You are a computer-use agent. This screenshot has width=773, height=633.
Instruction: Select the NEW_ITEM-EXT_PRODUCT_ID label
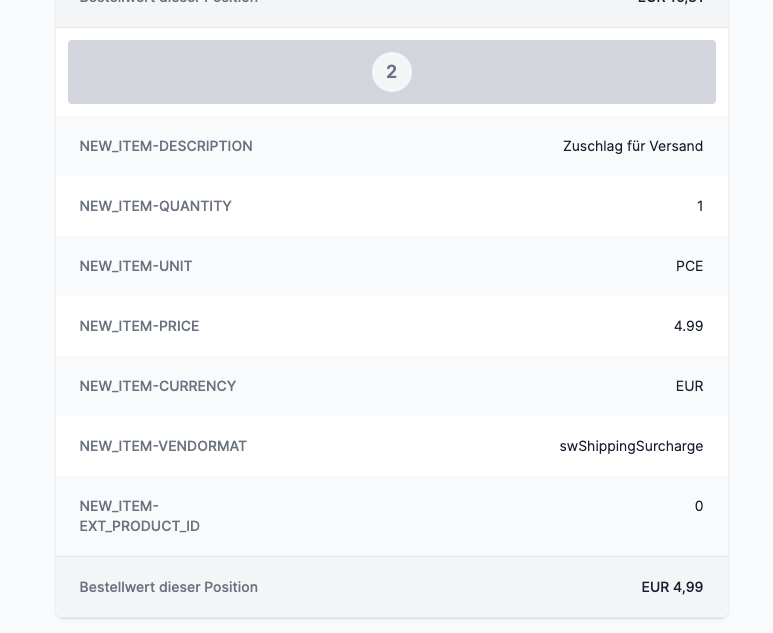point(140,516)
